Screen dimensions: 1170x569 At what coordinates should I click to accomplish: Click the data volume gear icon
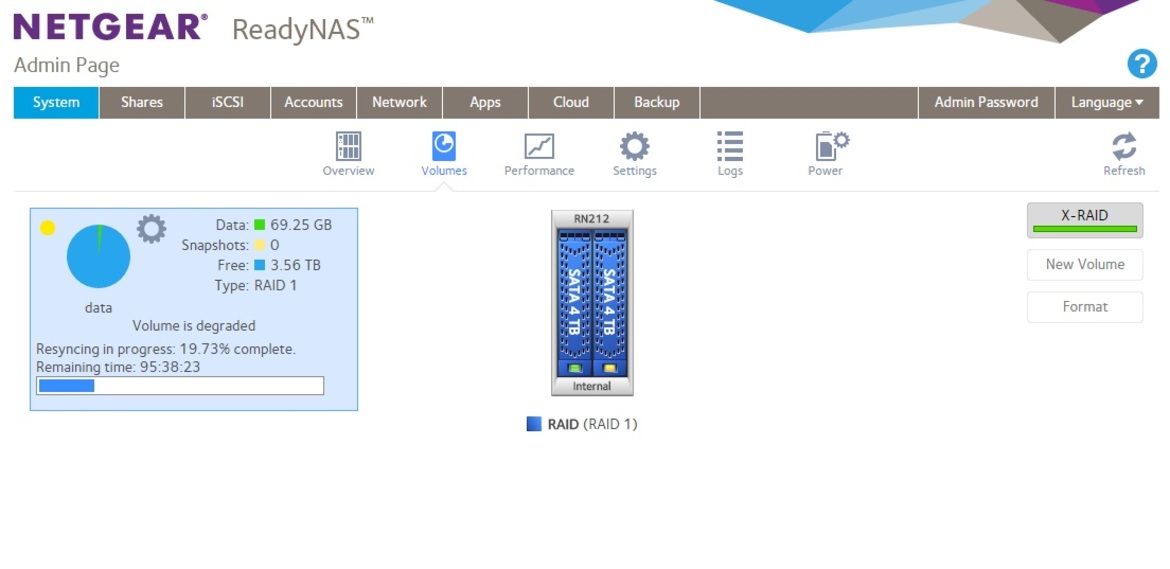point(151,229)
